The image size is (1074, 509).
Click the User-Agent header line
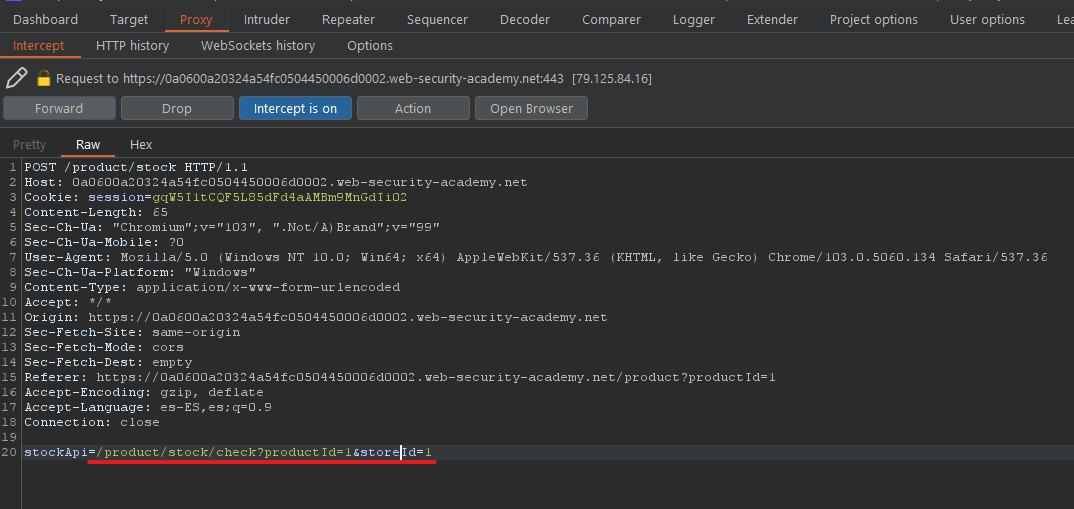pyautogui.click(x=536, y=257)
